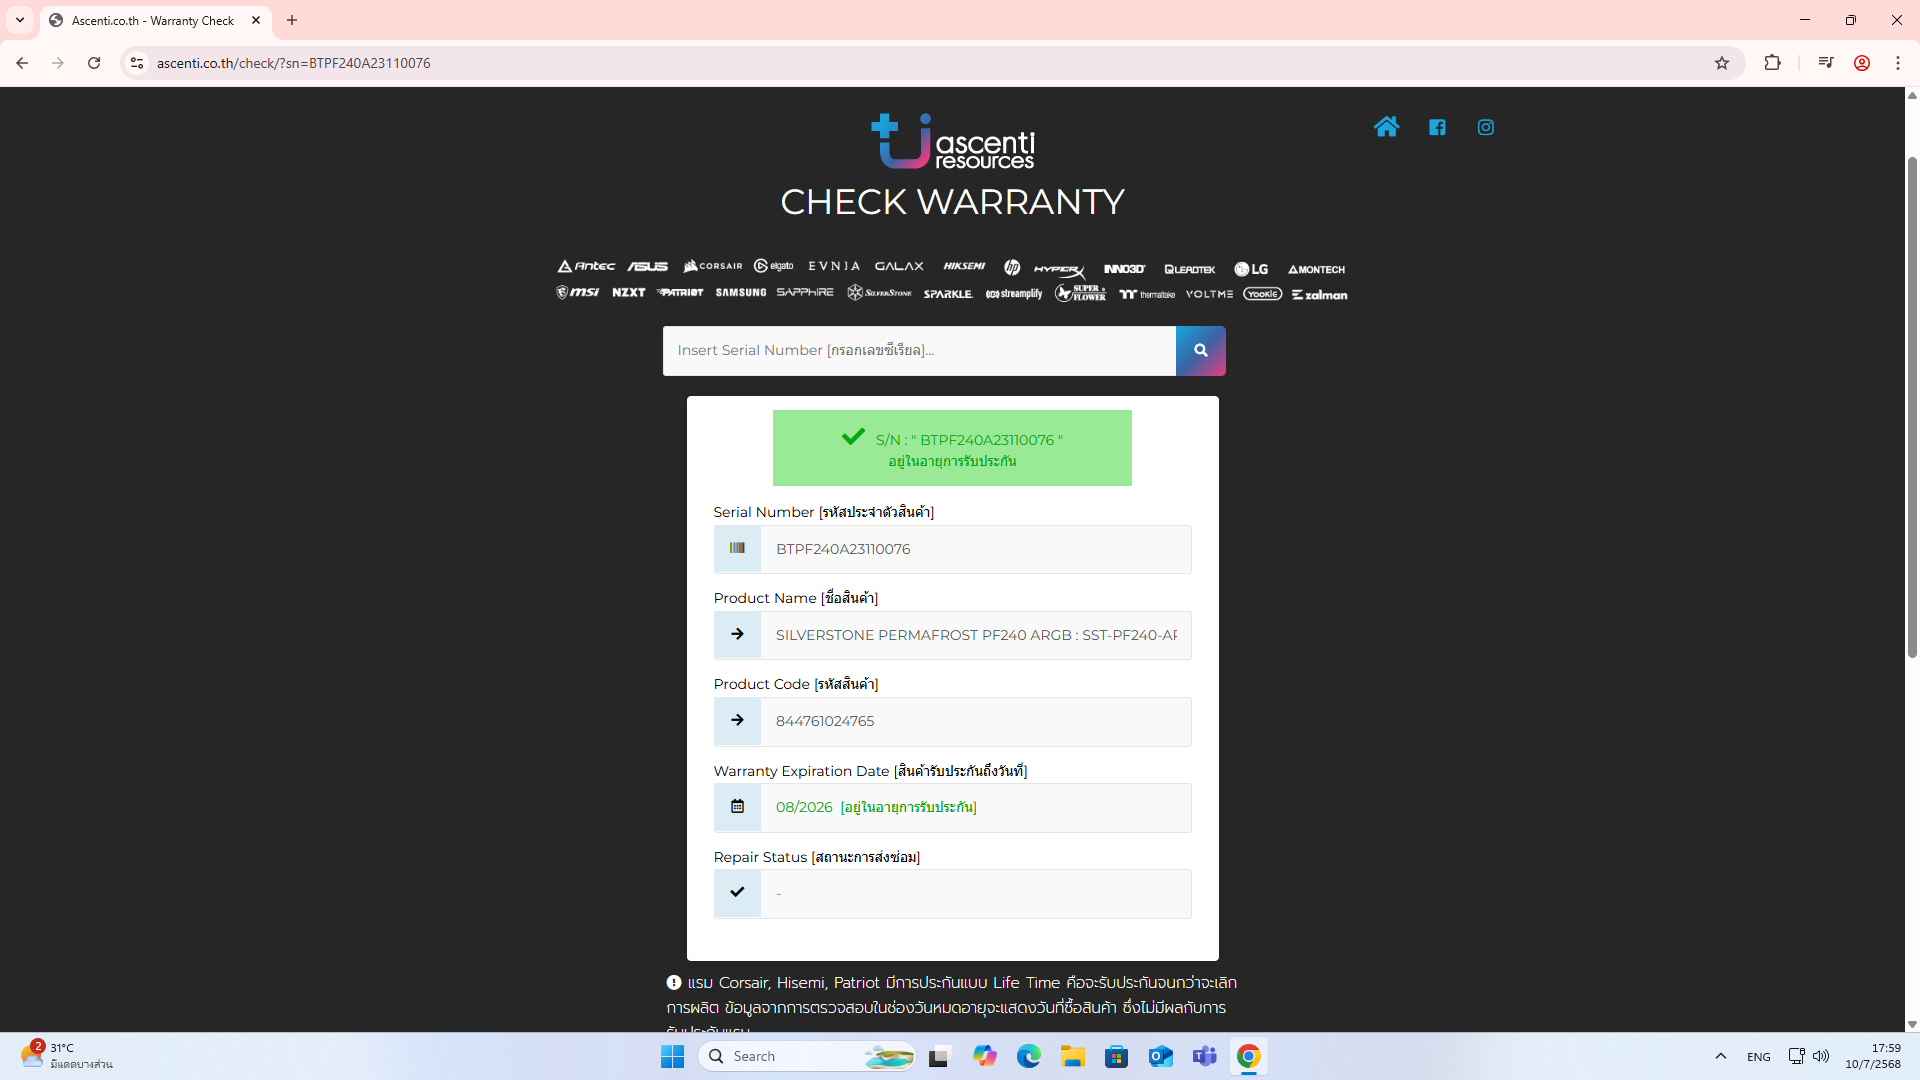Viewport: 1920px width, 1080px height.
Task: Click the site information icon in address bar
Action: click(x=137, y=63)
